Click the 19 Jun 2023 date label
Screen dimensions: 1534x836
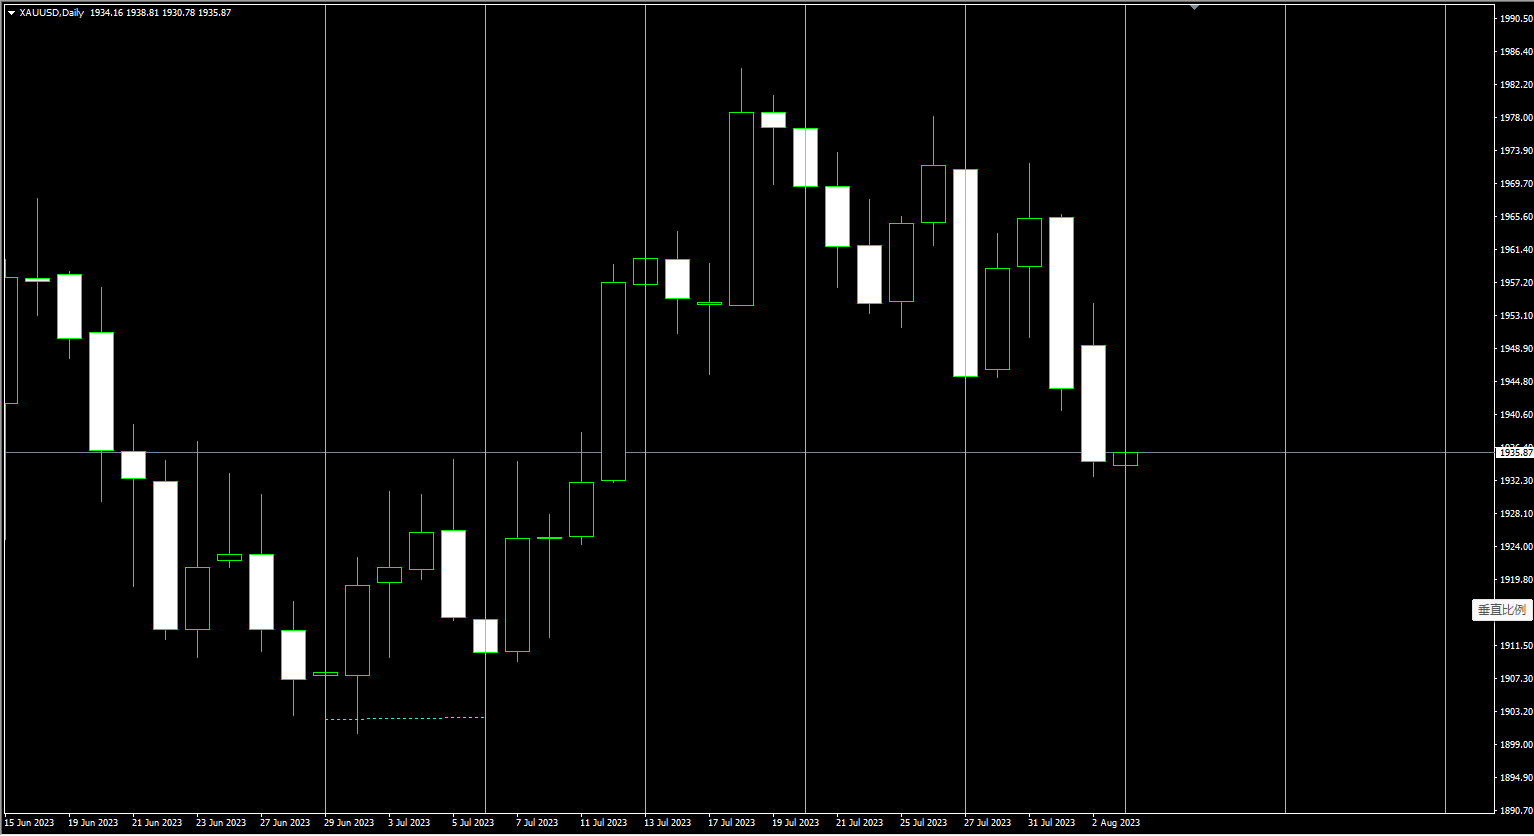[93, 823]
